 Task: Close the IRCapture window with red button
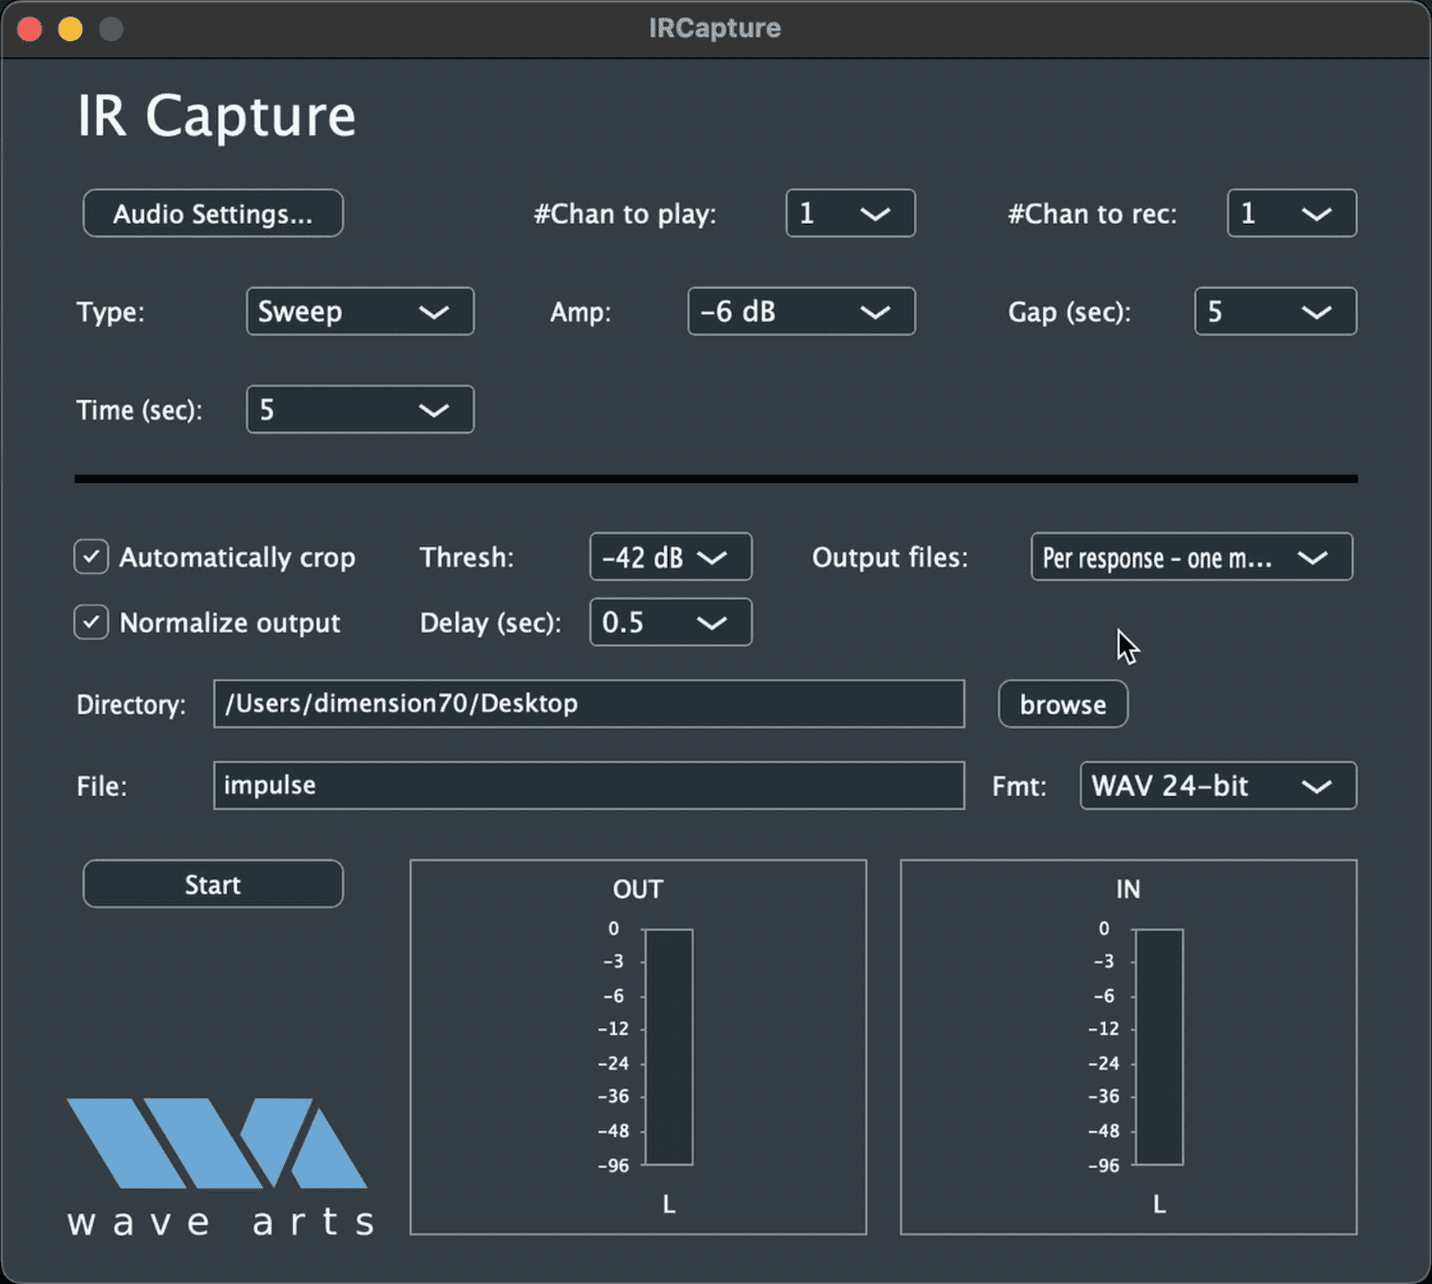tap(29, 29)
